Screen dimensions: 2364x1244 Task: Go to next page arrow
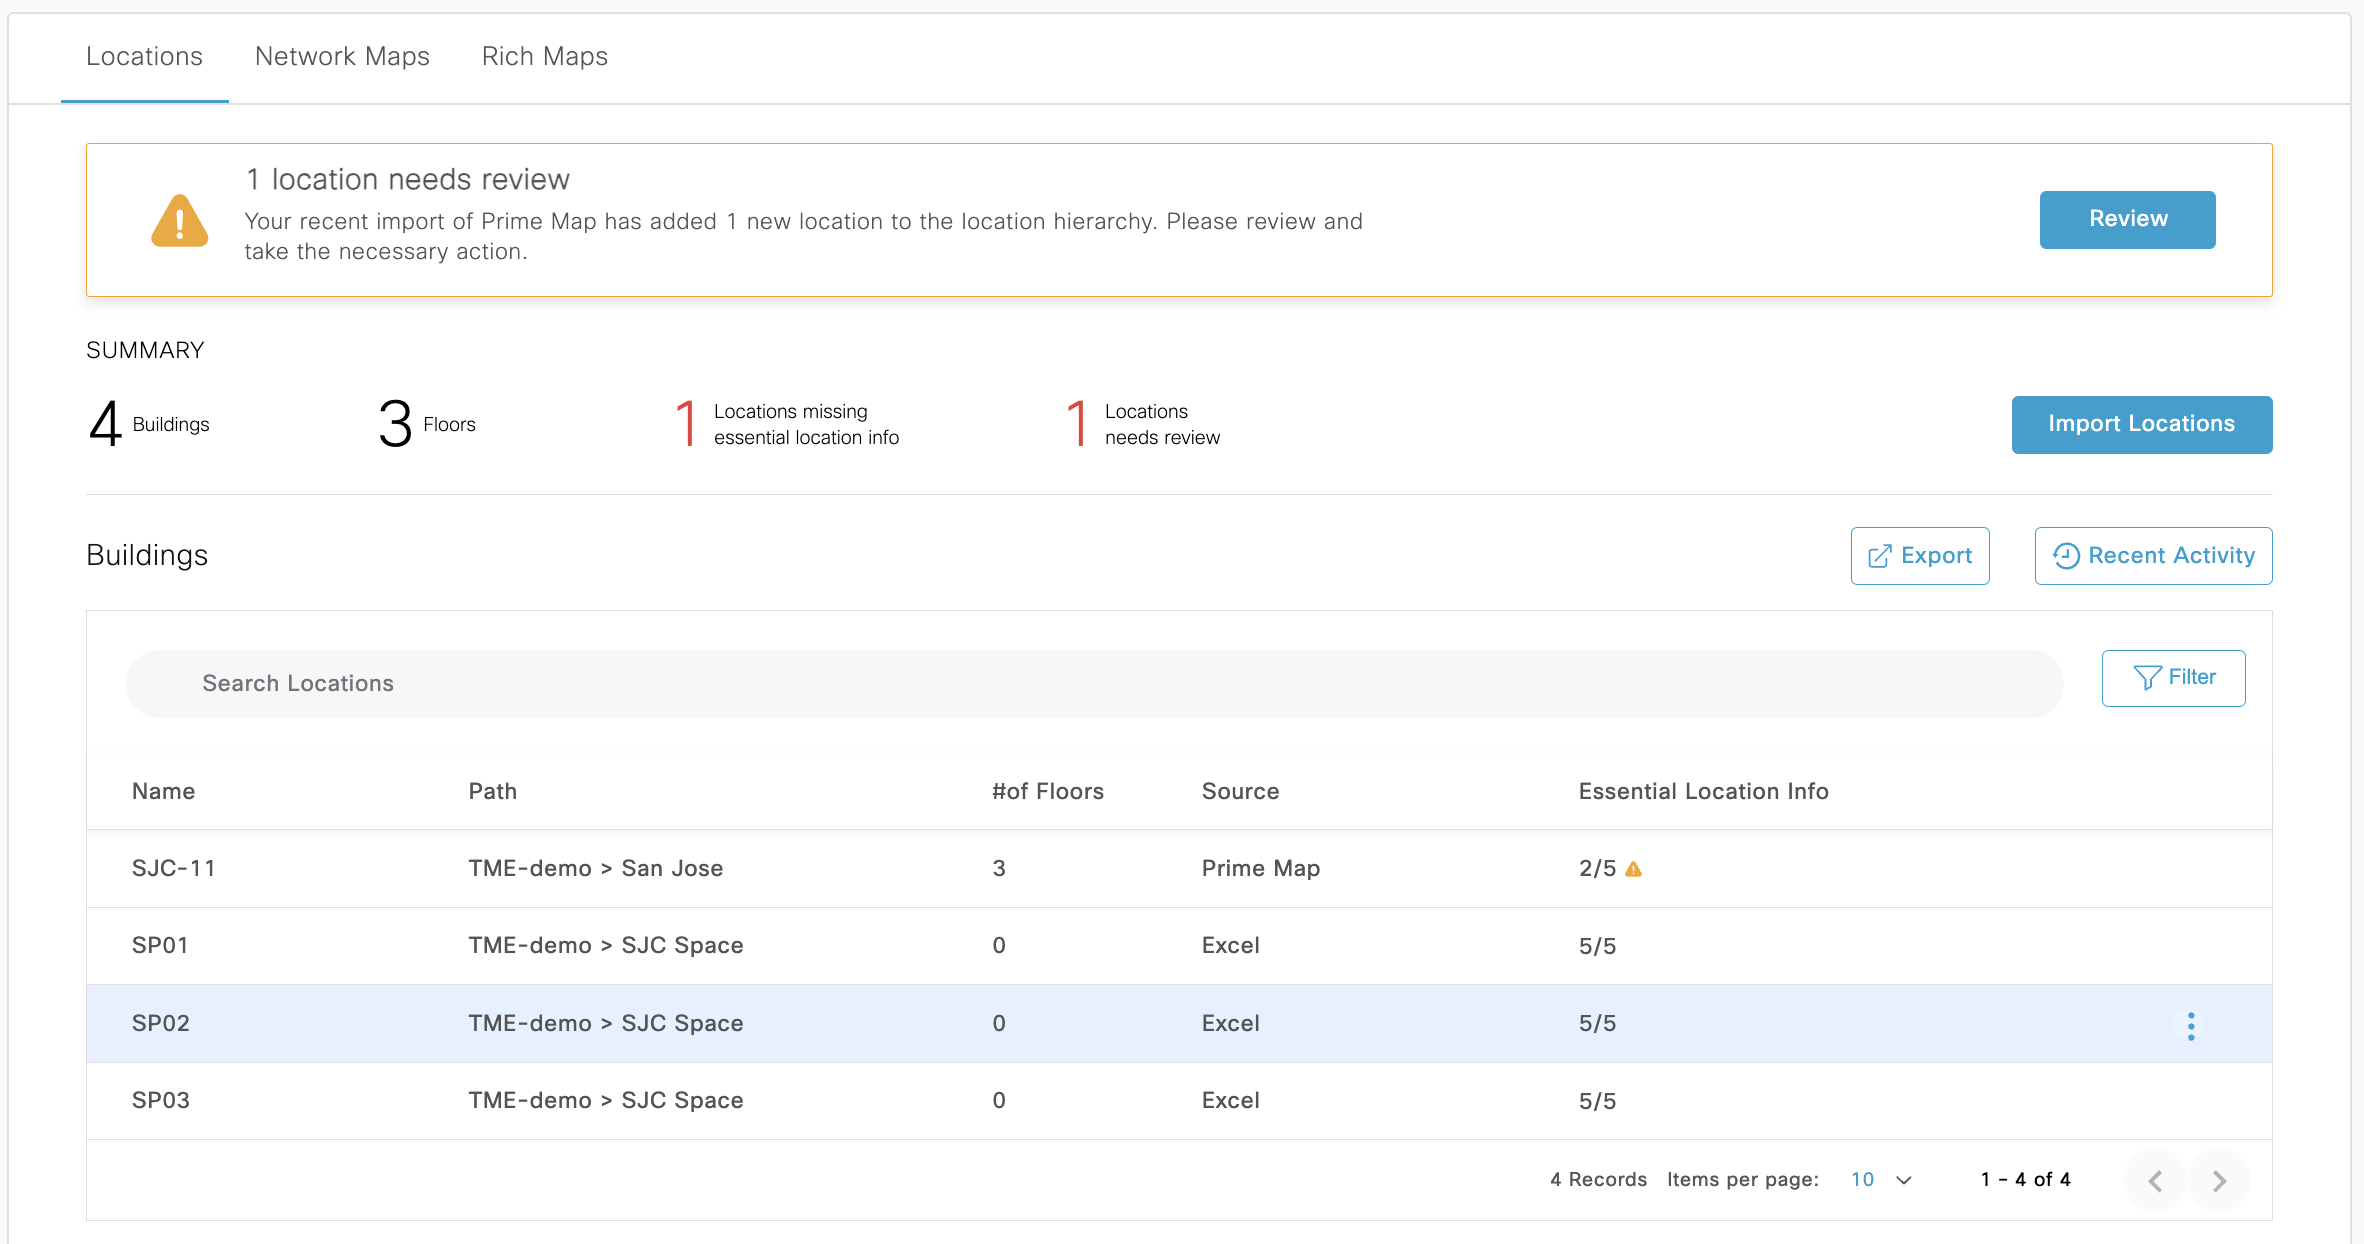(x=2219, y=1181)
